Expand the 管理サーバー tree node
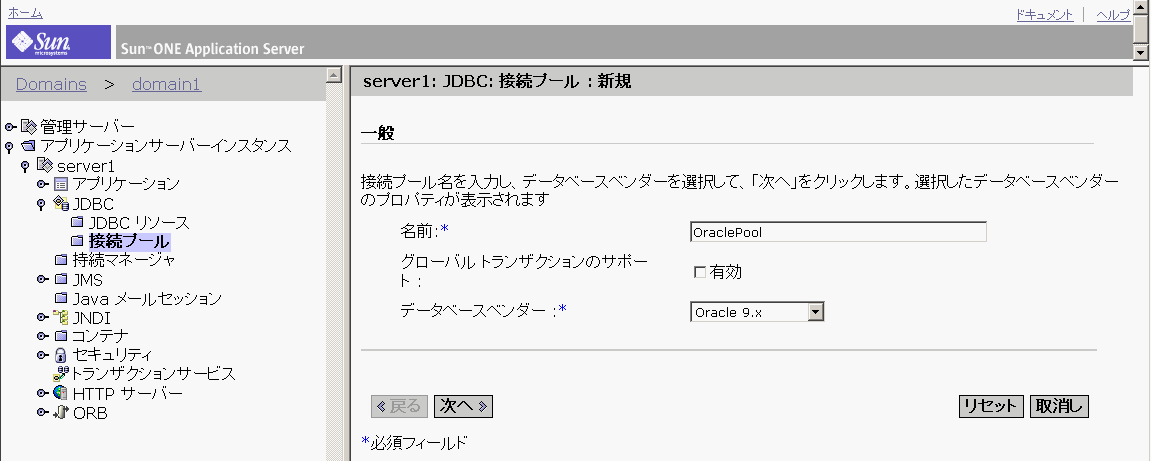 (x=10, y=127)
